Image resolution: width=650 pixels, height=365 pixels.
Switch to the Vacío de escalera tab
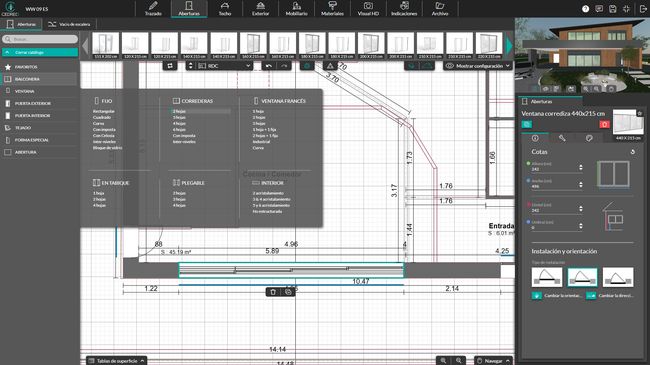pyautogui.click(x=69, y=24)
